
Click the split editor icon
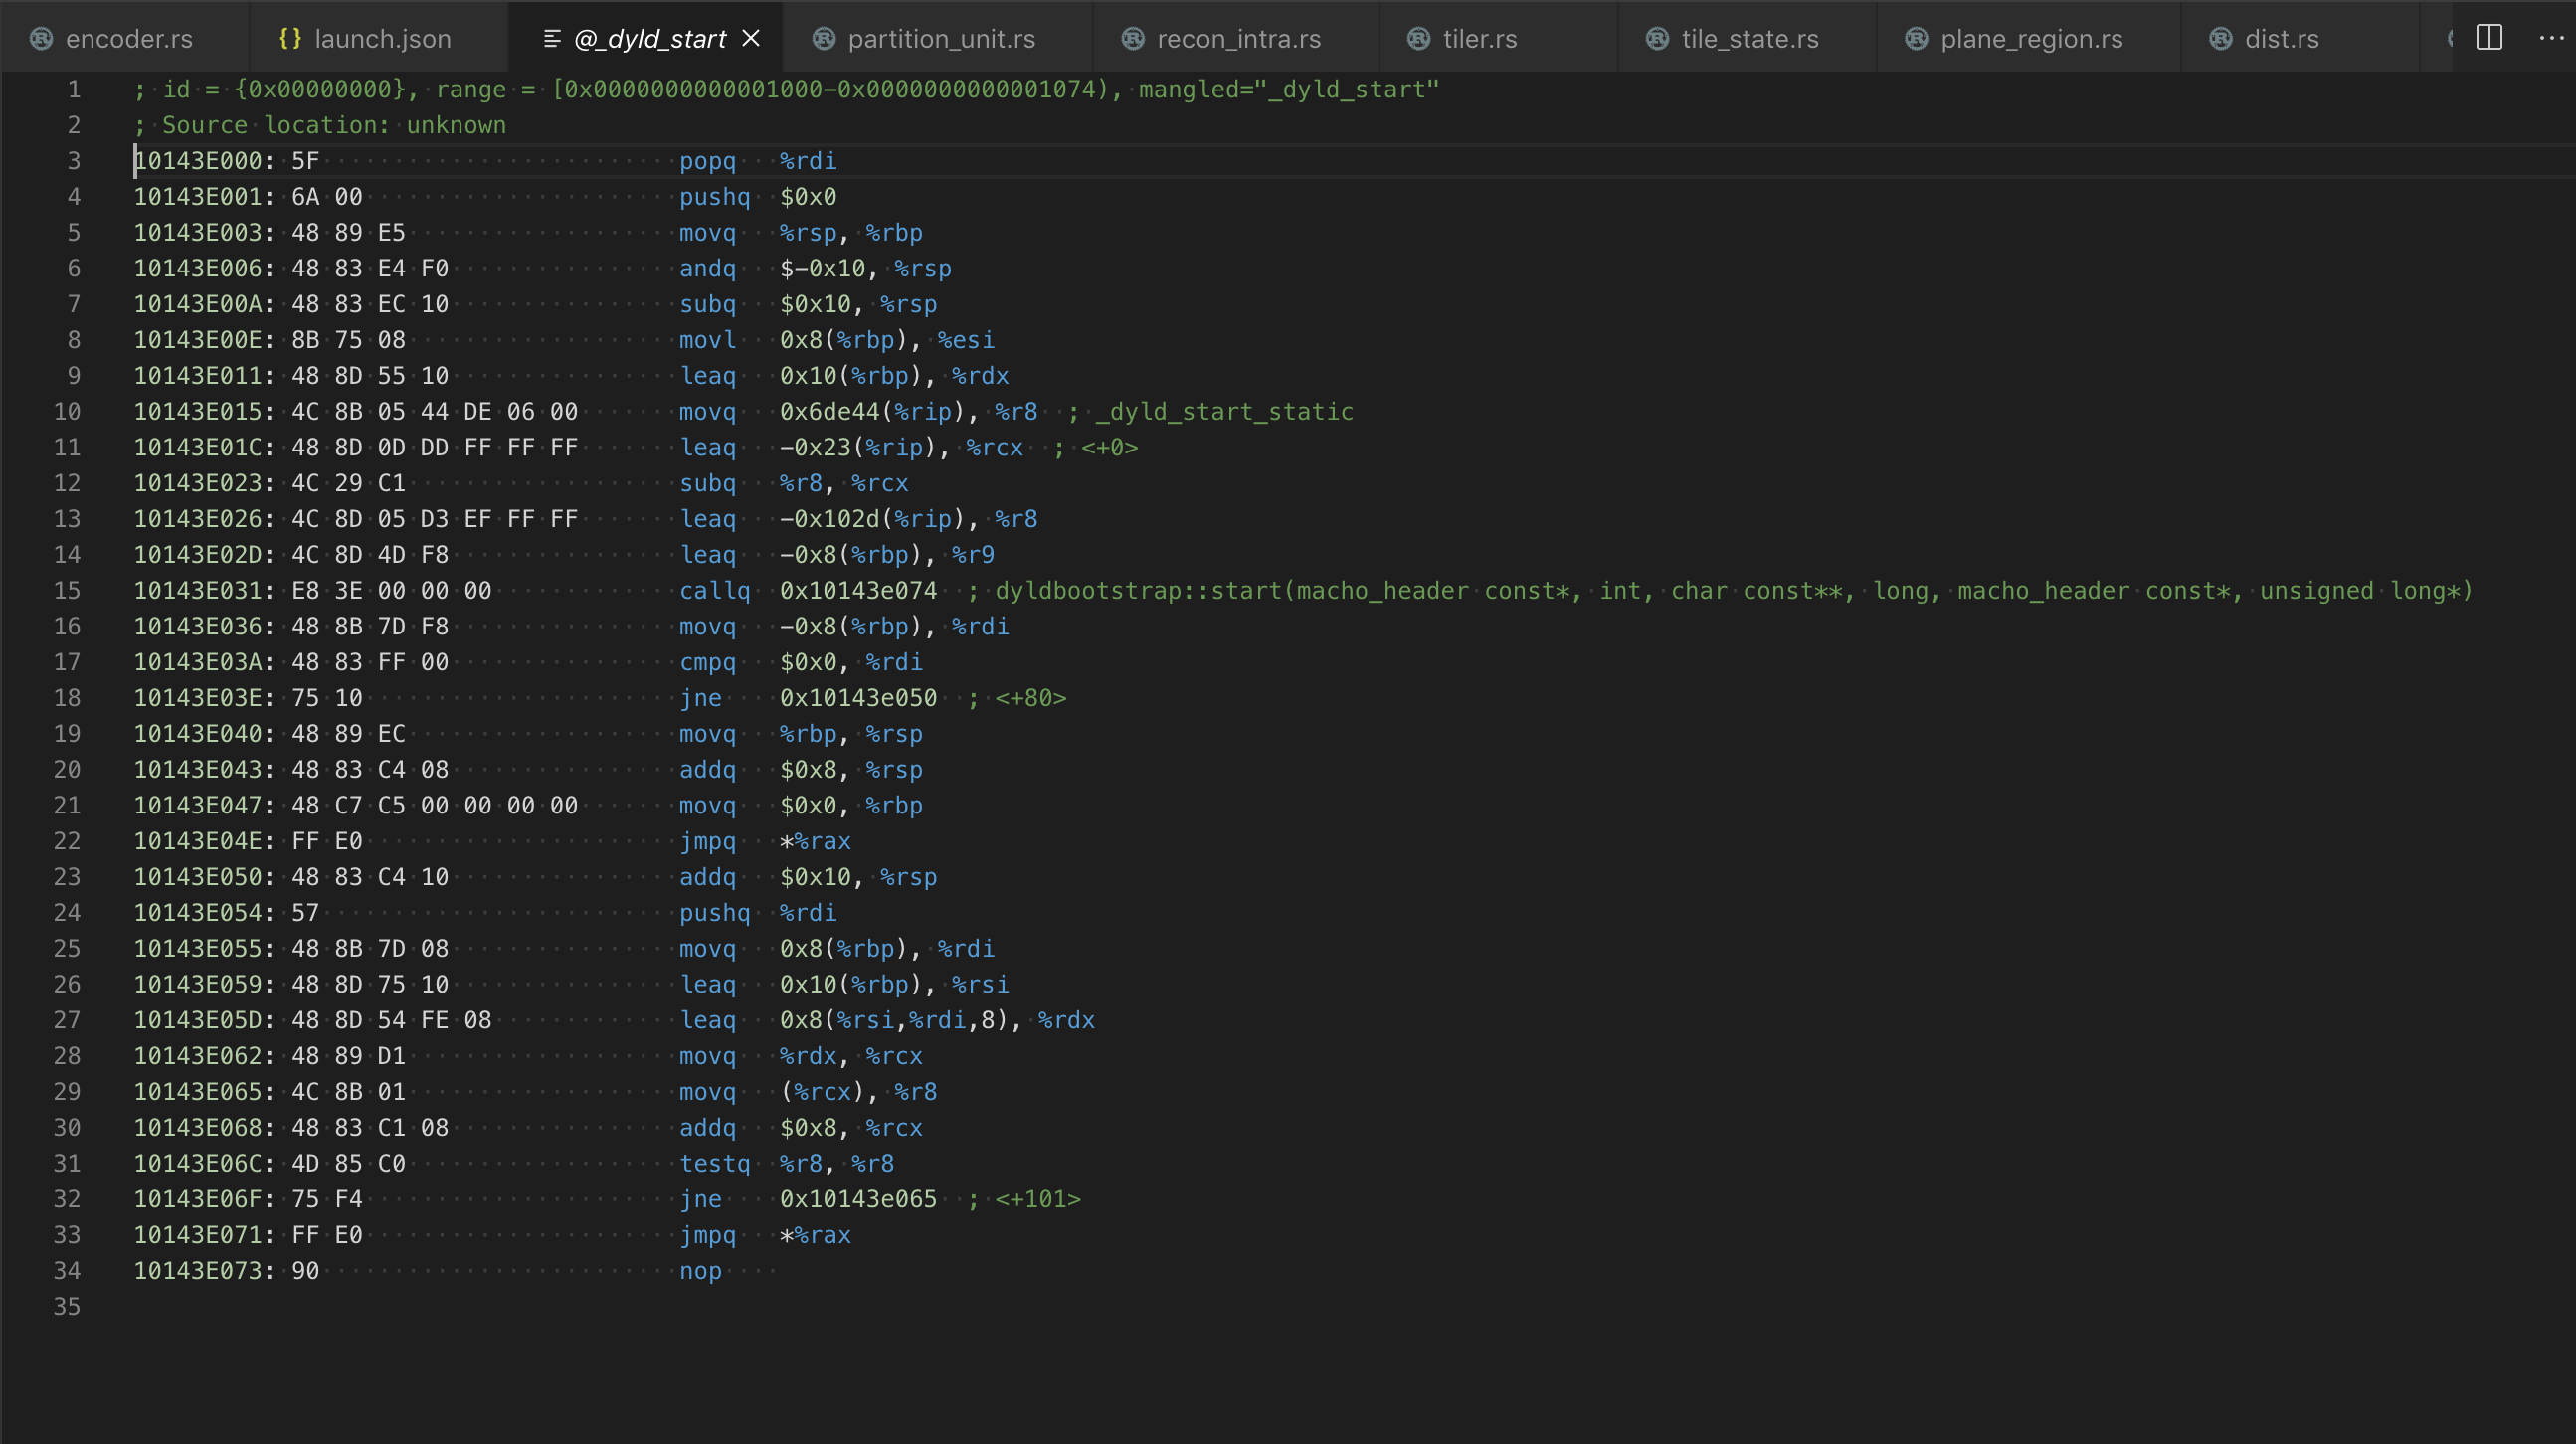(2489, 38)
